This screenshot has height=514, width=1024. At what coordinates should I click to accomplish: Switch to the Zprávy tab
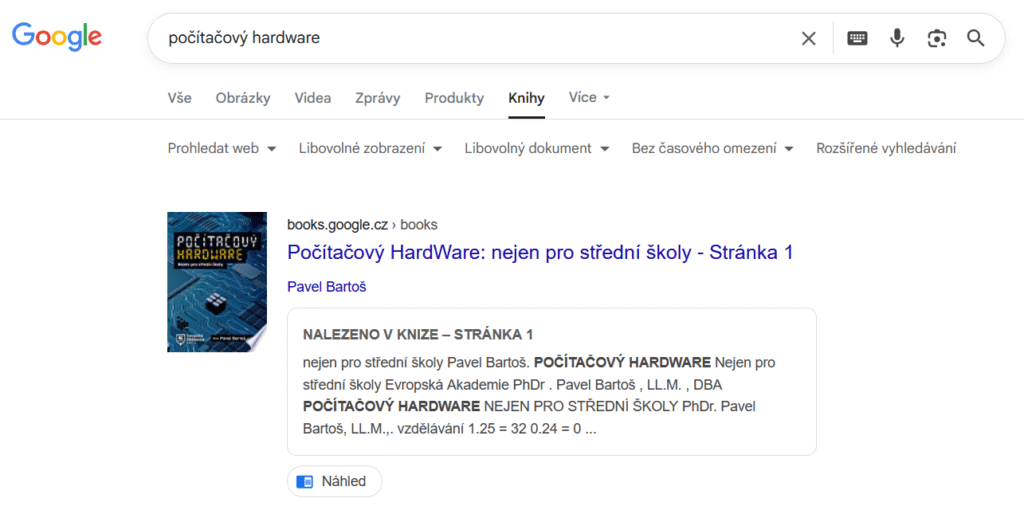point(377,98)
